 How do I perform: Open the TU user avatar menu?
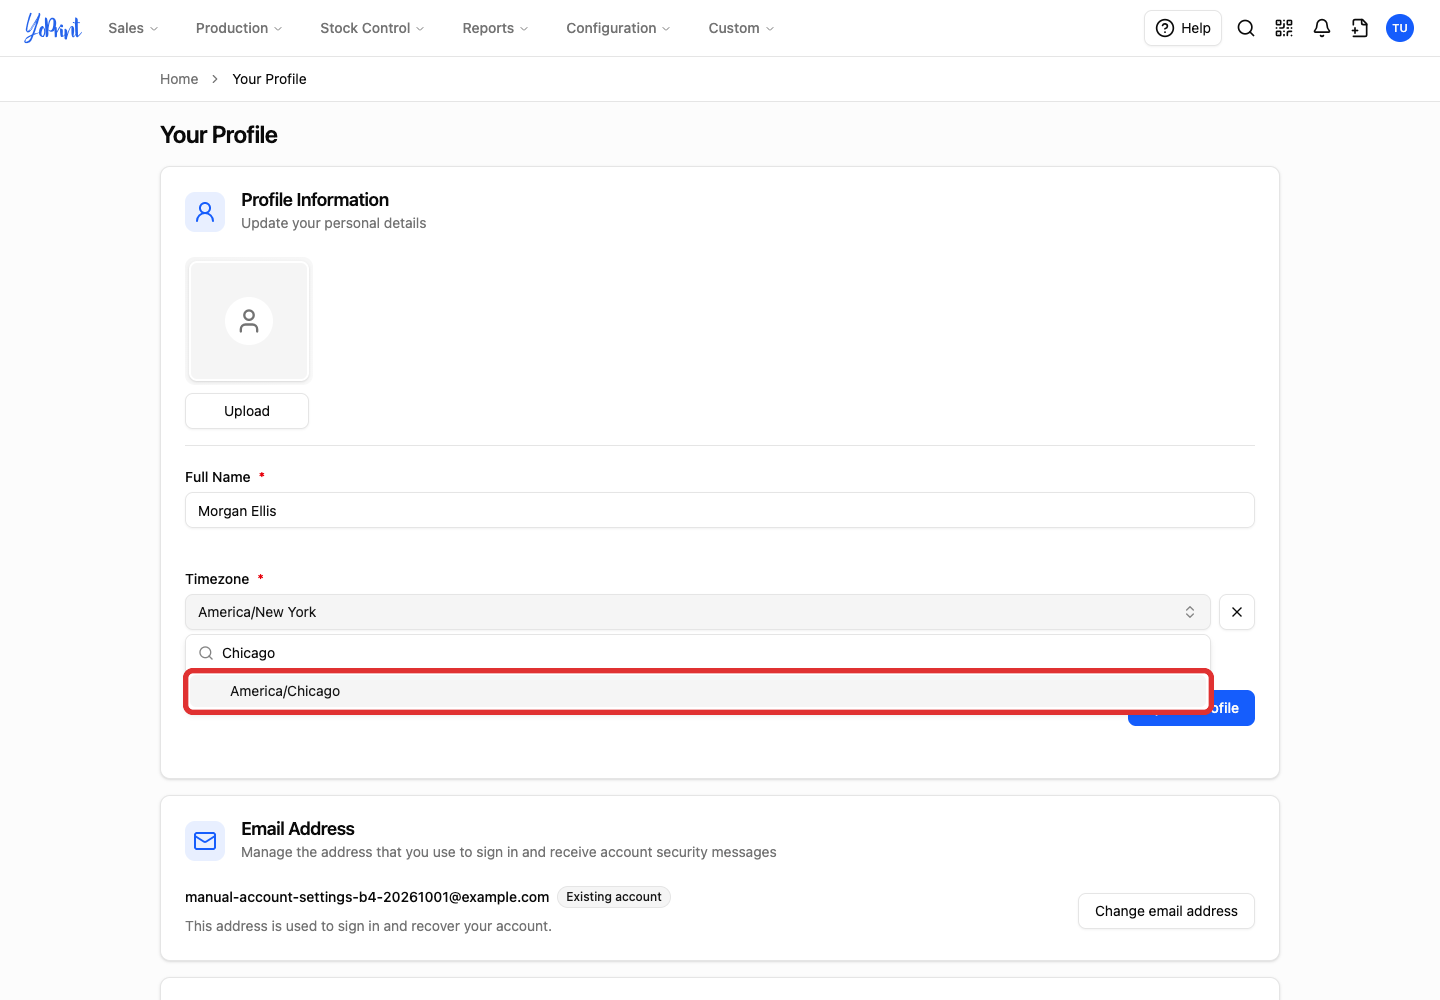(1400, 28)
